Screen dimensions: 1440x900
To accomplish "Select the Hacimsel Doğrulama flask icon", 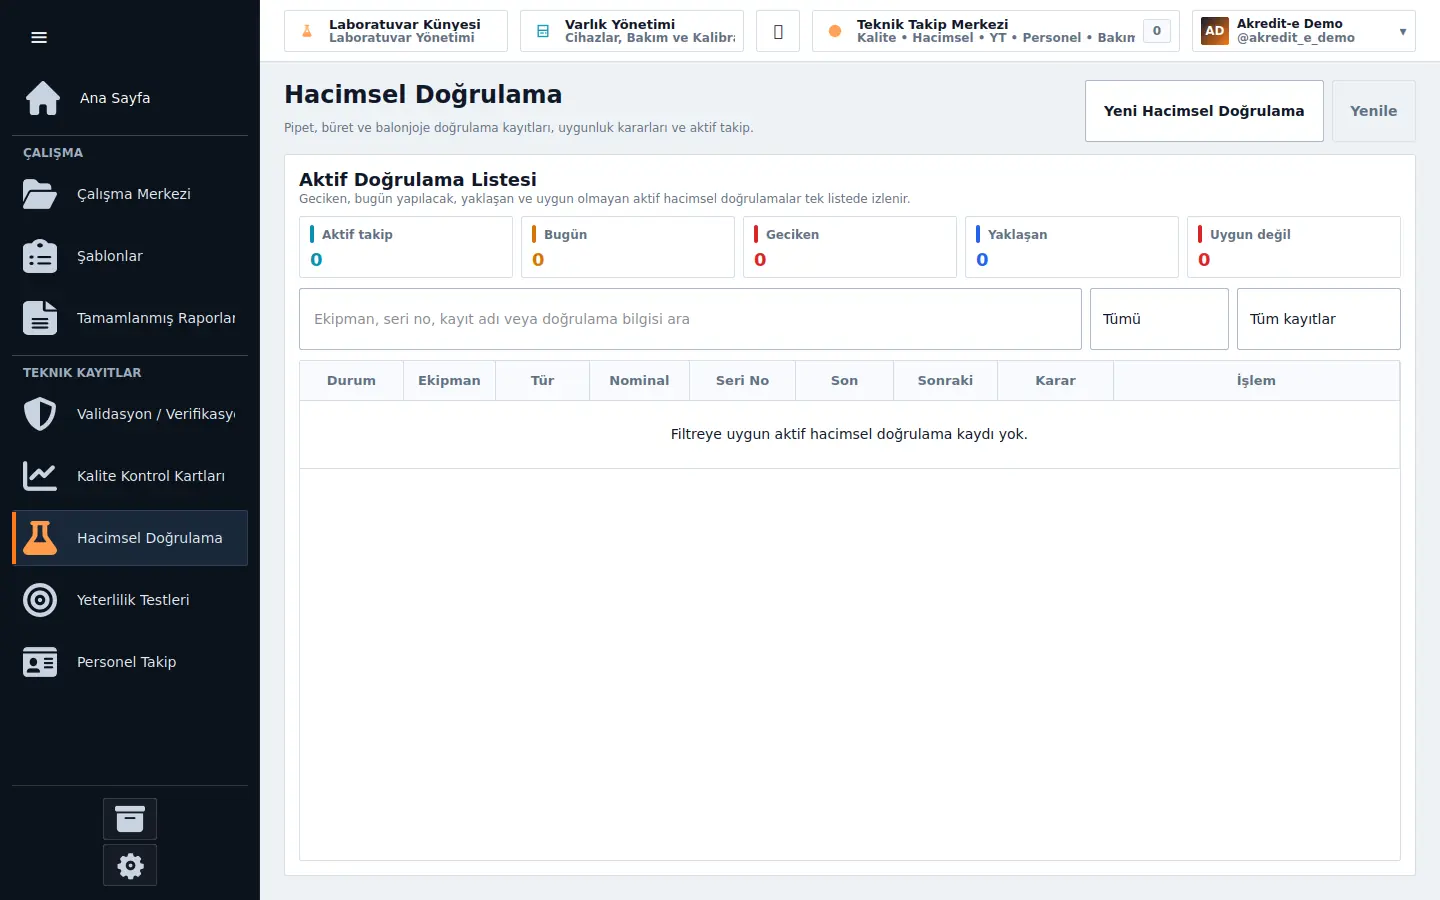I will (40, 538).
